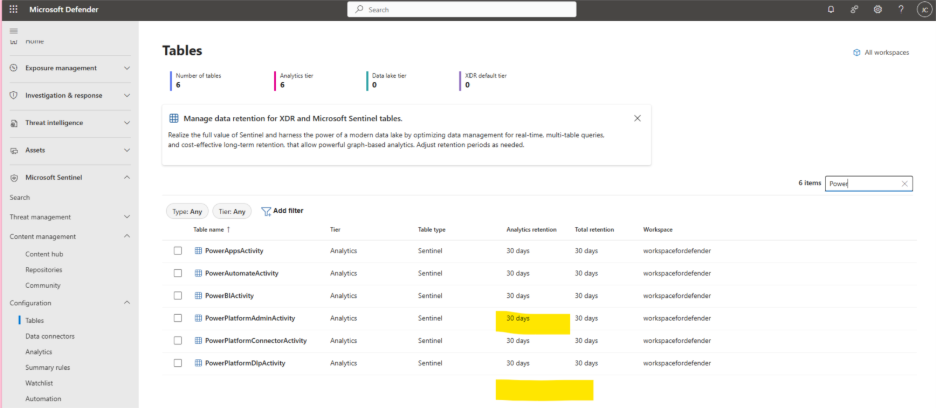936x408 pixels.
Task: Open Search under Microsoft Sentinel
Action: [20, 198]
